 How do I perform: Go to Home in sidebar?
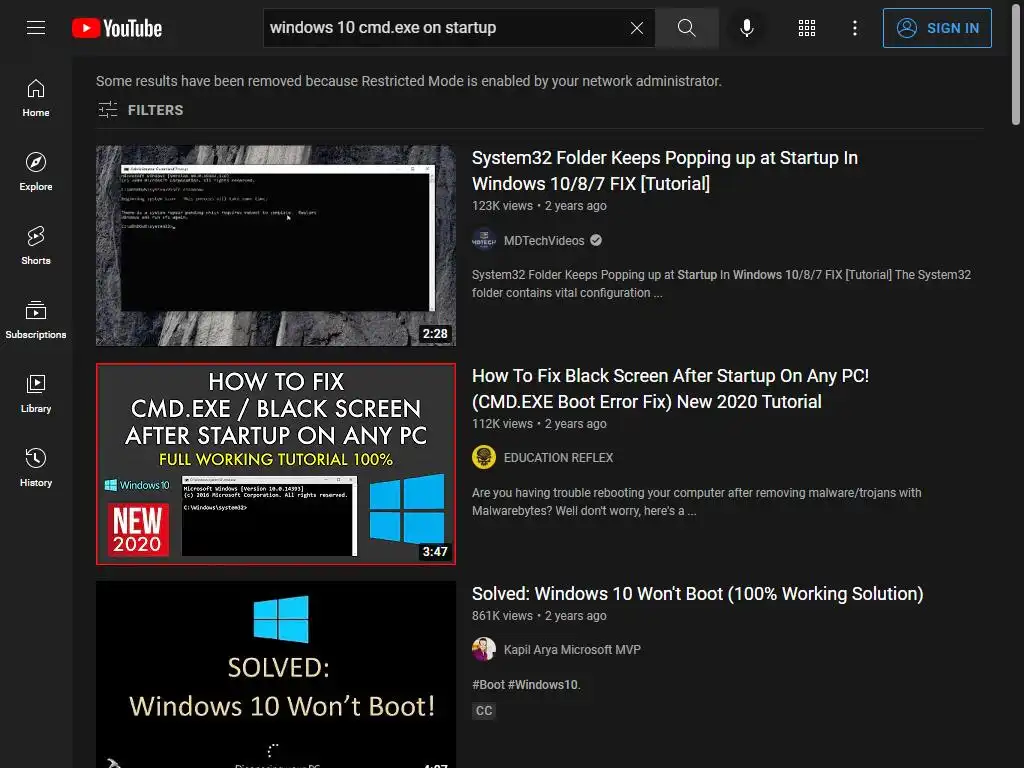pyautogui.click(x=36, y=98)
